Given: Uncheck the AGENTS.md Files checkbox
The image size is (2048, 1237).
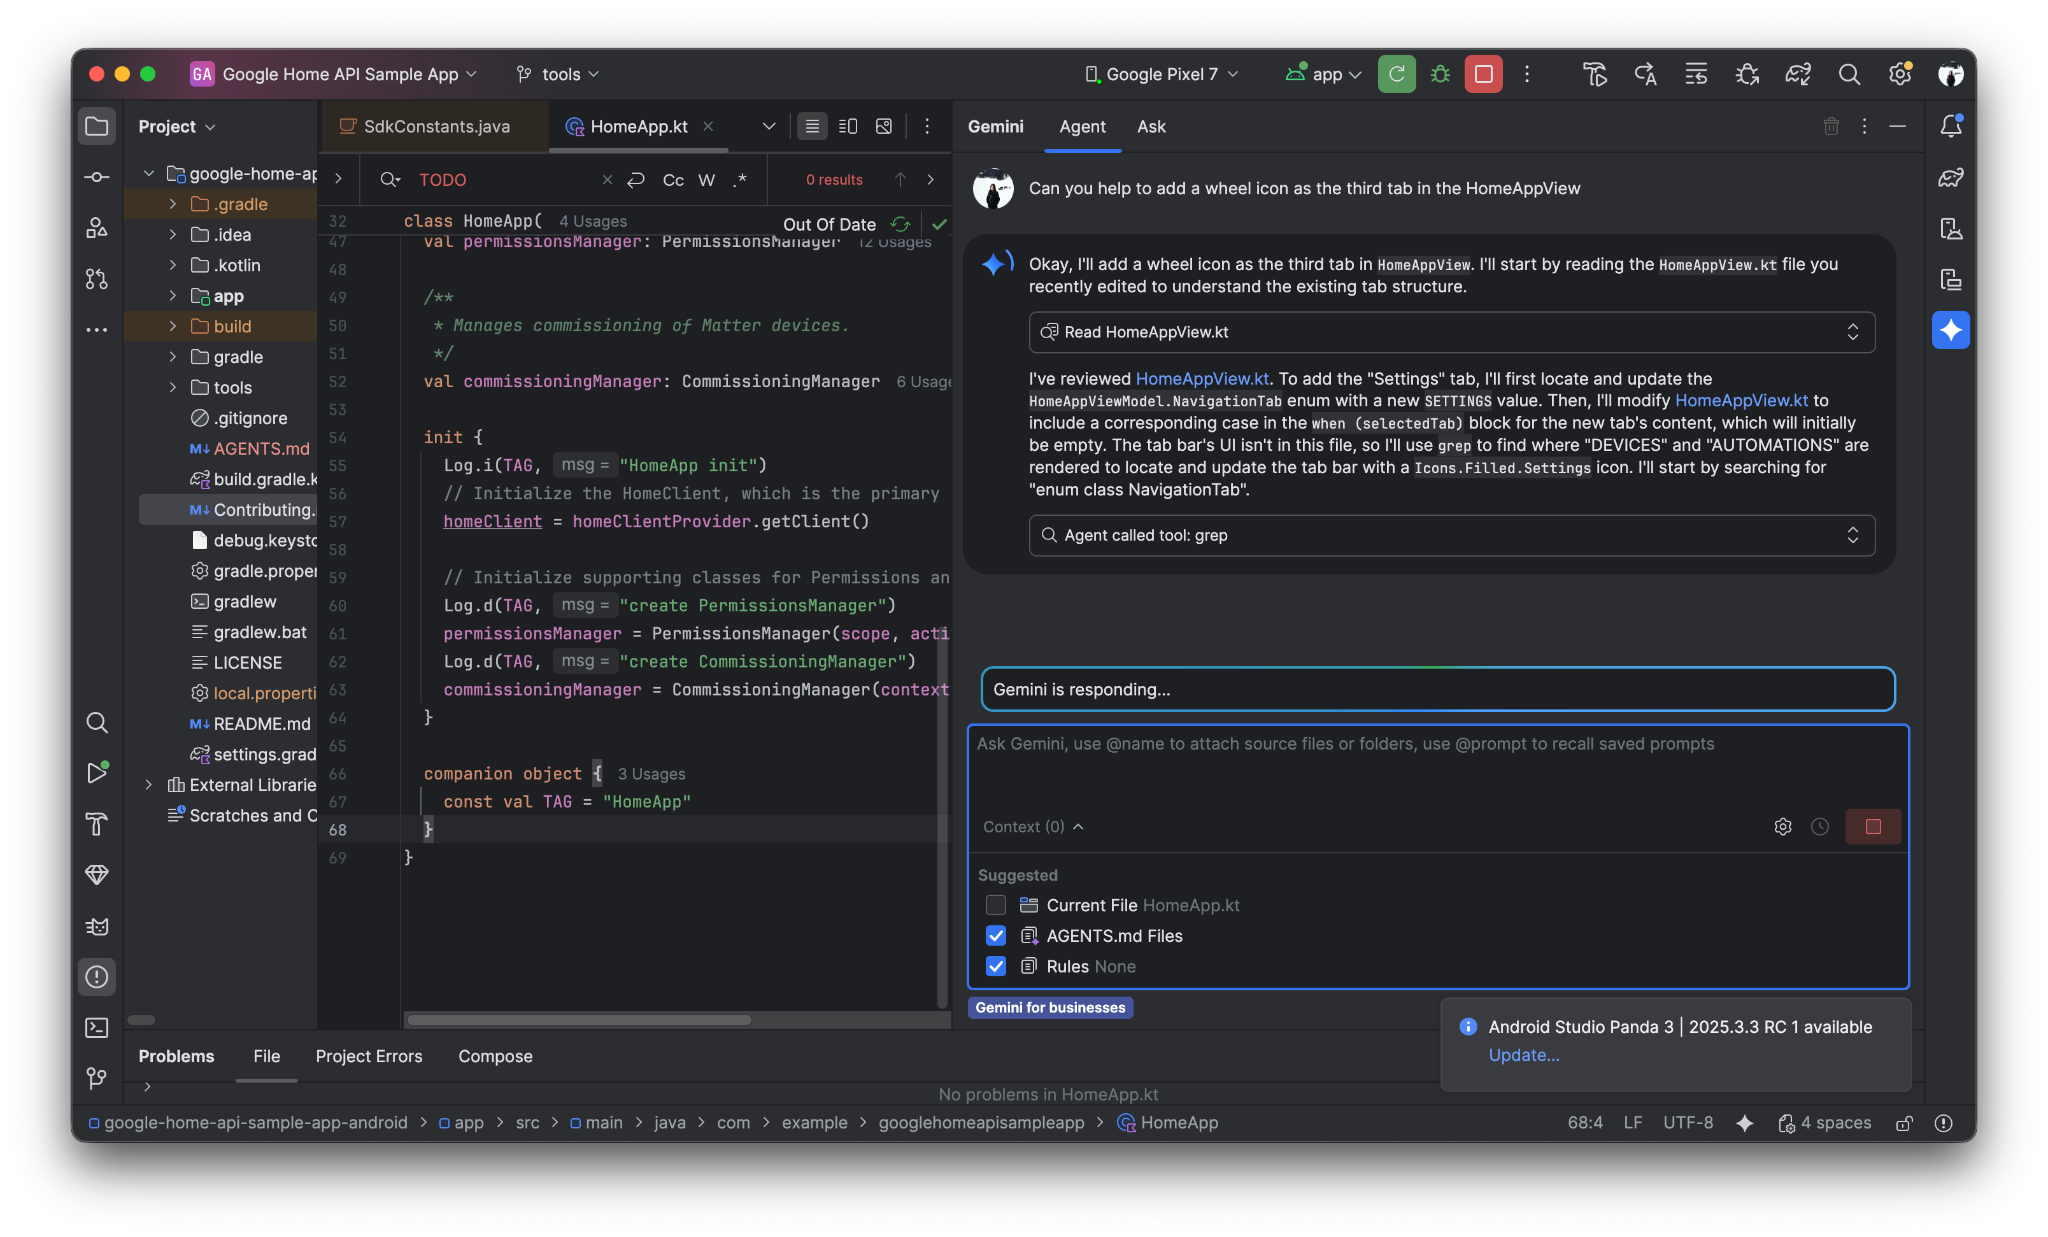Looking at the screenshot, I should 996,936.
